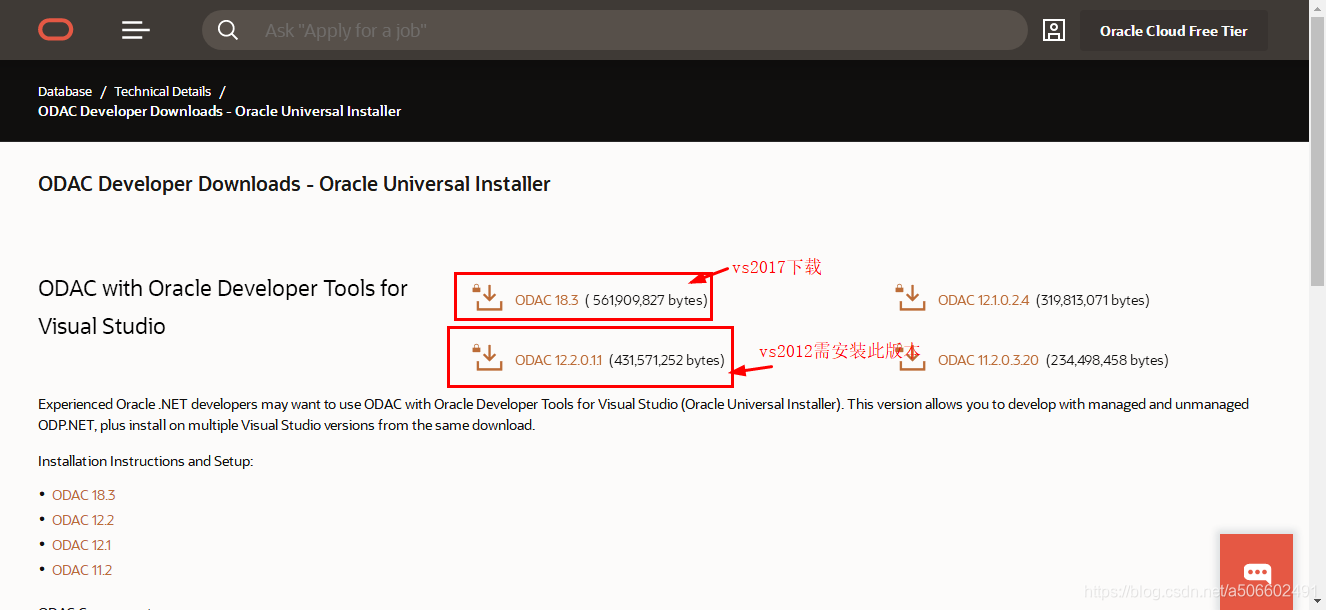Go to Technical Details breadcrumb link

click(x=163, y=91)
